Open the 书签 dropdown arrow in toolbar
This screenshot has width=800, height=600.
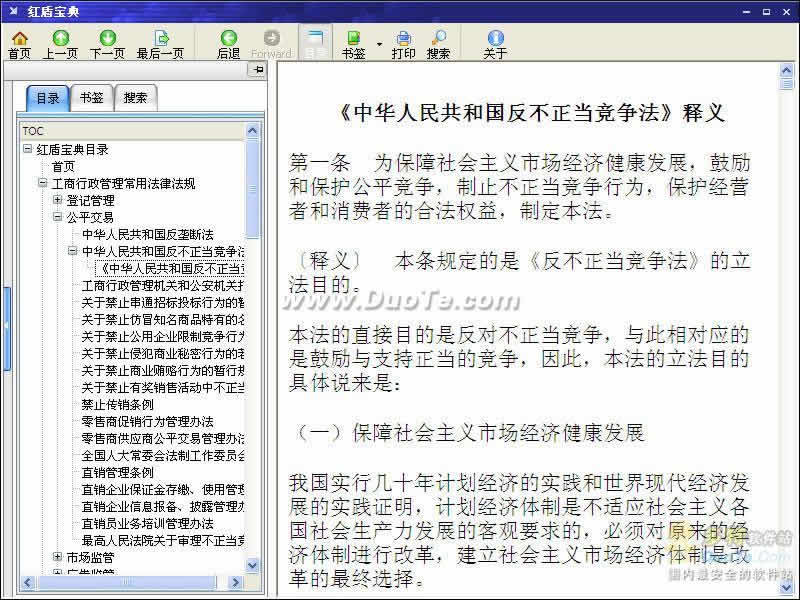pos(379,44)
